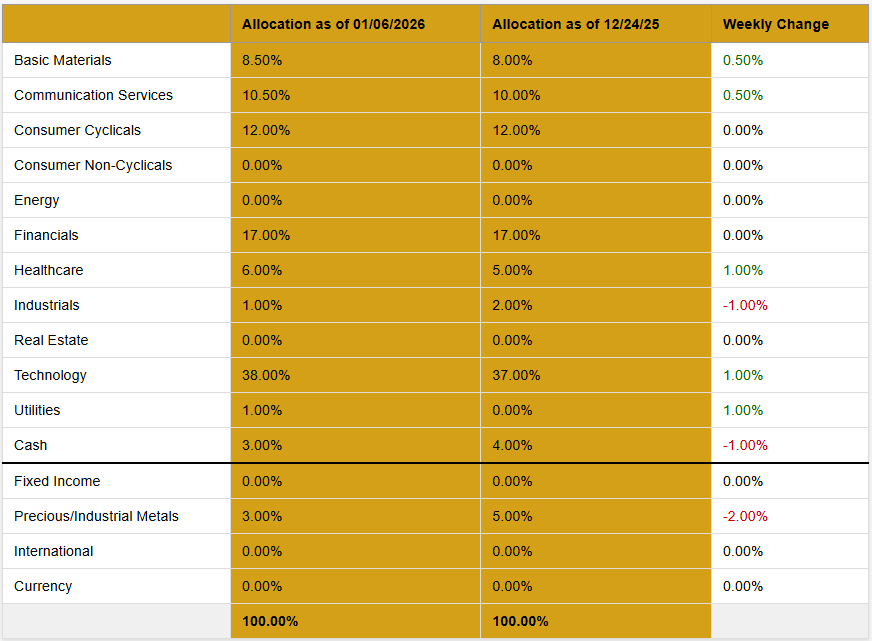Select the 'Cash' row label
The height and width of the screenshot is (641, 872).
click(31, 445)
